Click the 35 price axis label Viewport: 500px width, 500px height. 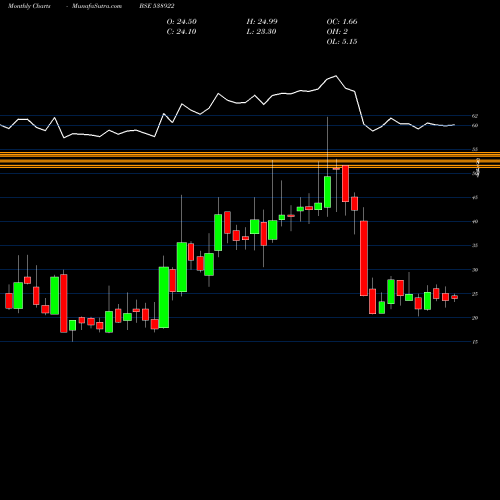pyautogui.click(x=475, y=246)
